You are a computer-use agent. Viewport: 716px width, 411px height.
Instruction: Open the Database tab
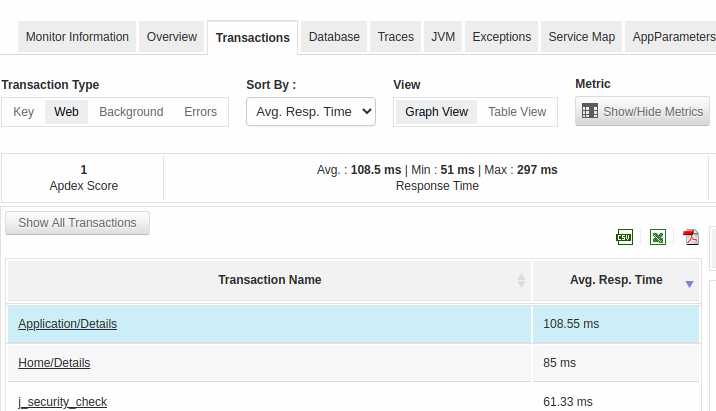334,37
